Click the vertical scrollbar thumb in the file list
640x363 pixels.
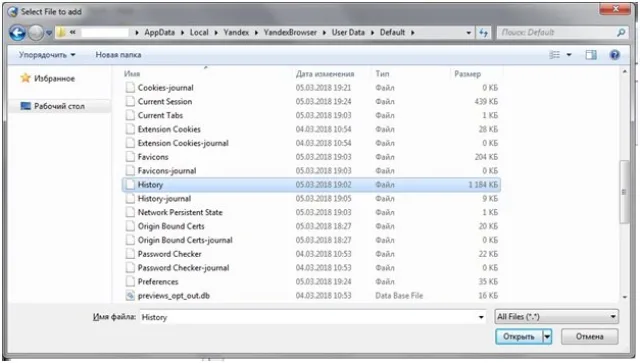pyautogui.click(x=624, y=192)
